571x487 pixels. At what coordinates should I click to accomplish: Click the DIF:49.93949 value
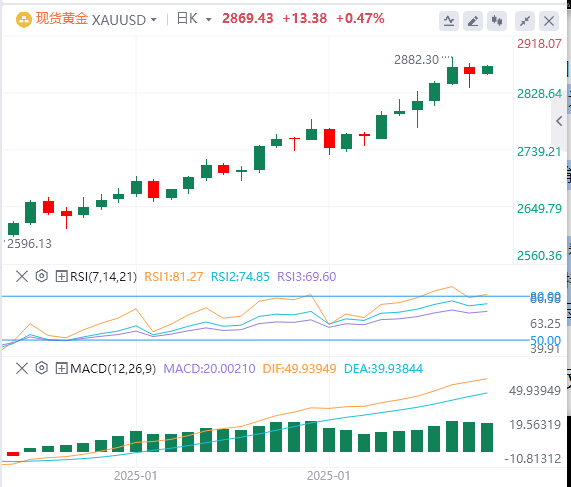point(299,369)
